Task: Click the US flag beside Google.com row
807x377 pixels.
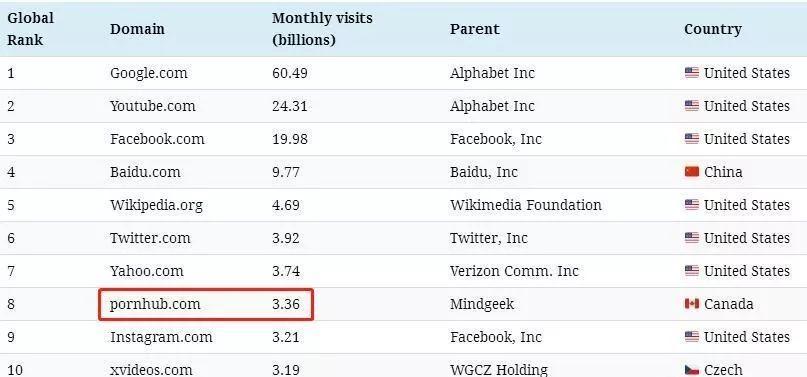Action: [x=692, y=73]
